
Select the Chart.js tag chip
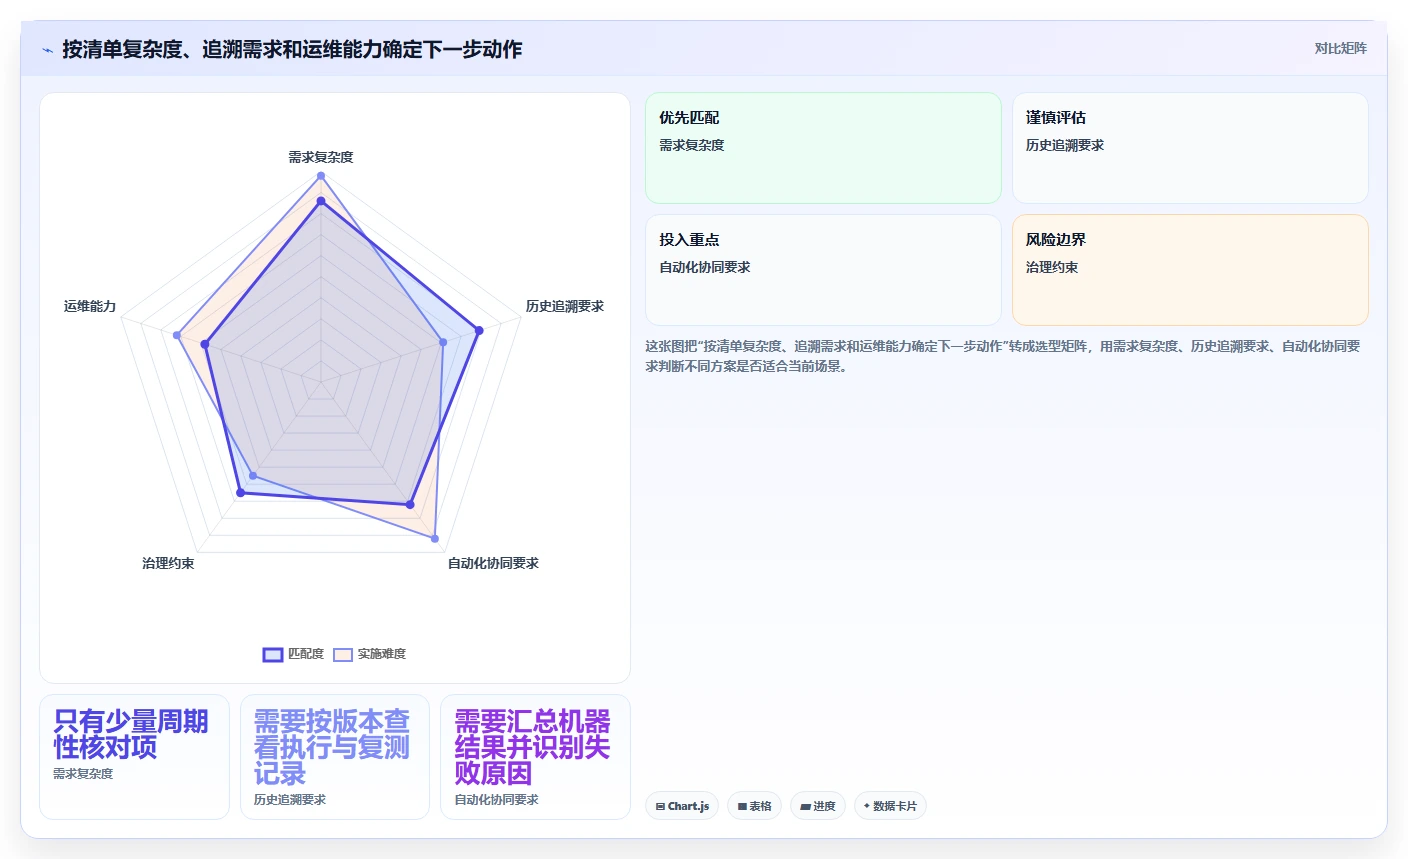[682, 806]
